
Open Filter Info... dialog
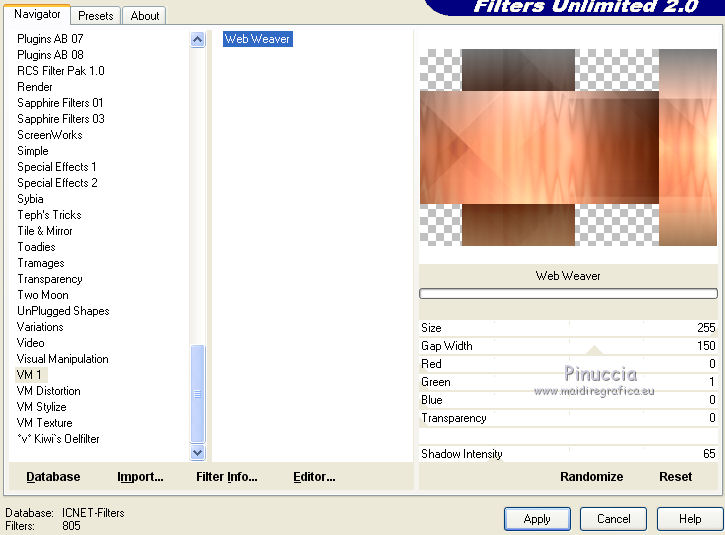pyautogui.click(x=227, y=477)
